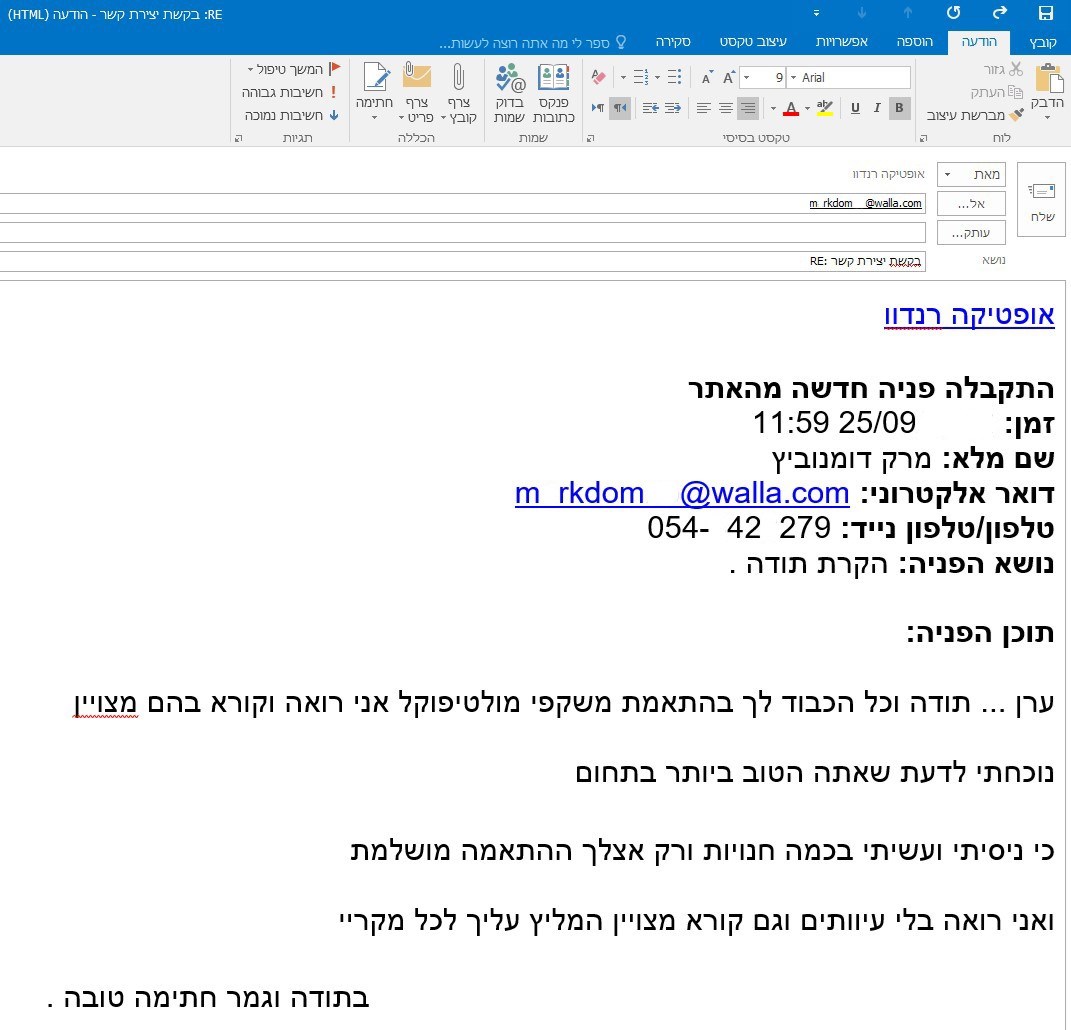The height and width of the screenshot is (1030, 1071).
Task: Expand the highlight color dropdown arrow
Action: 807,108
